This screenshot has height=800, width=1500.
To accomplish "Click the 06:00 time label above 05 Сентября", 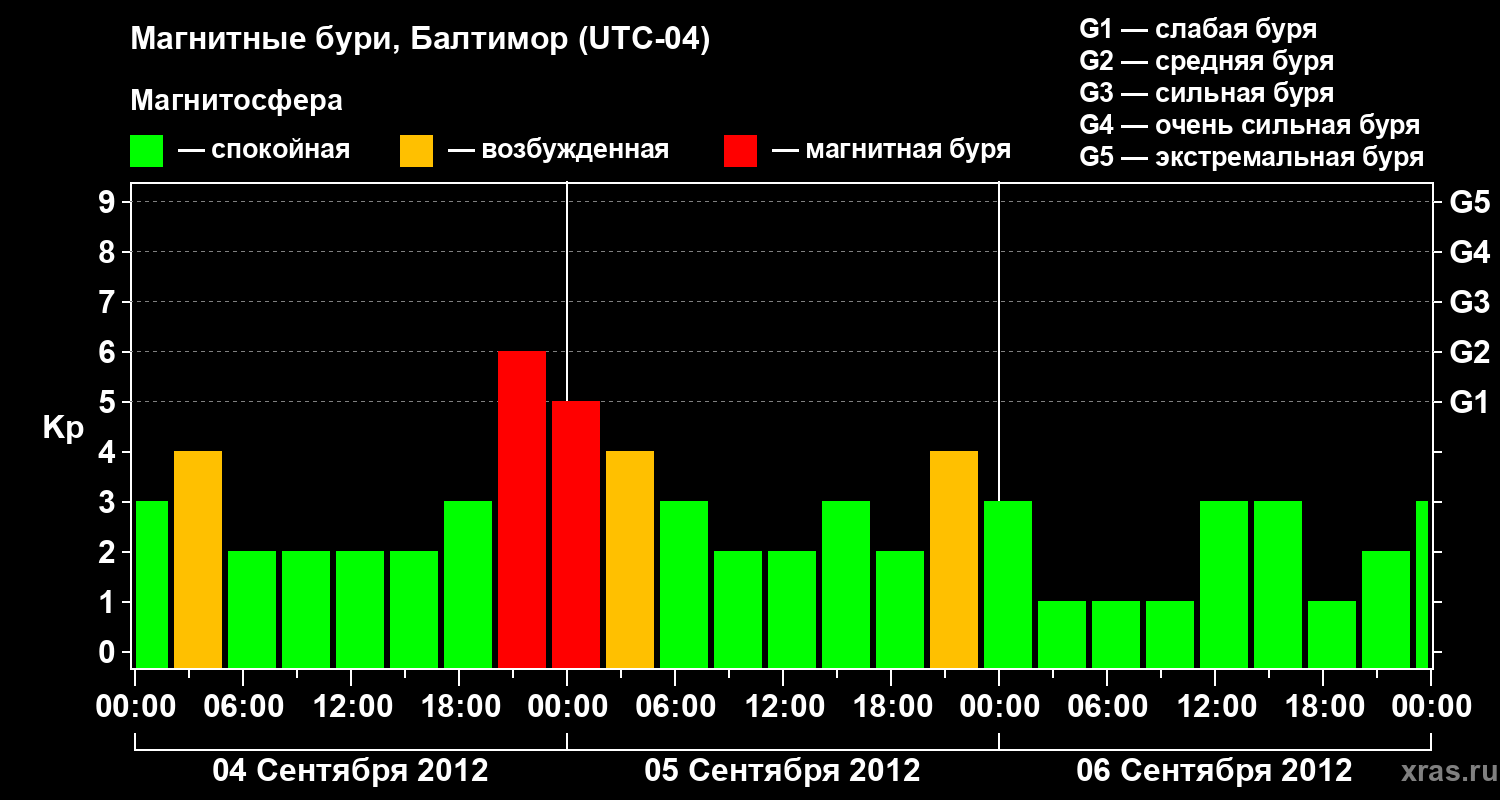I will click(676, 707).
